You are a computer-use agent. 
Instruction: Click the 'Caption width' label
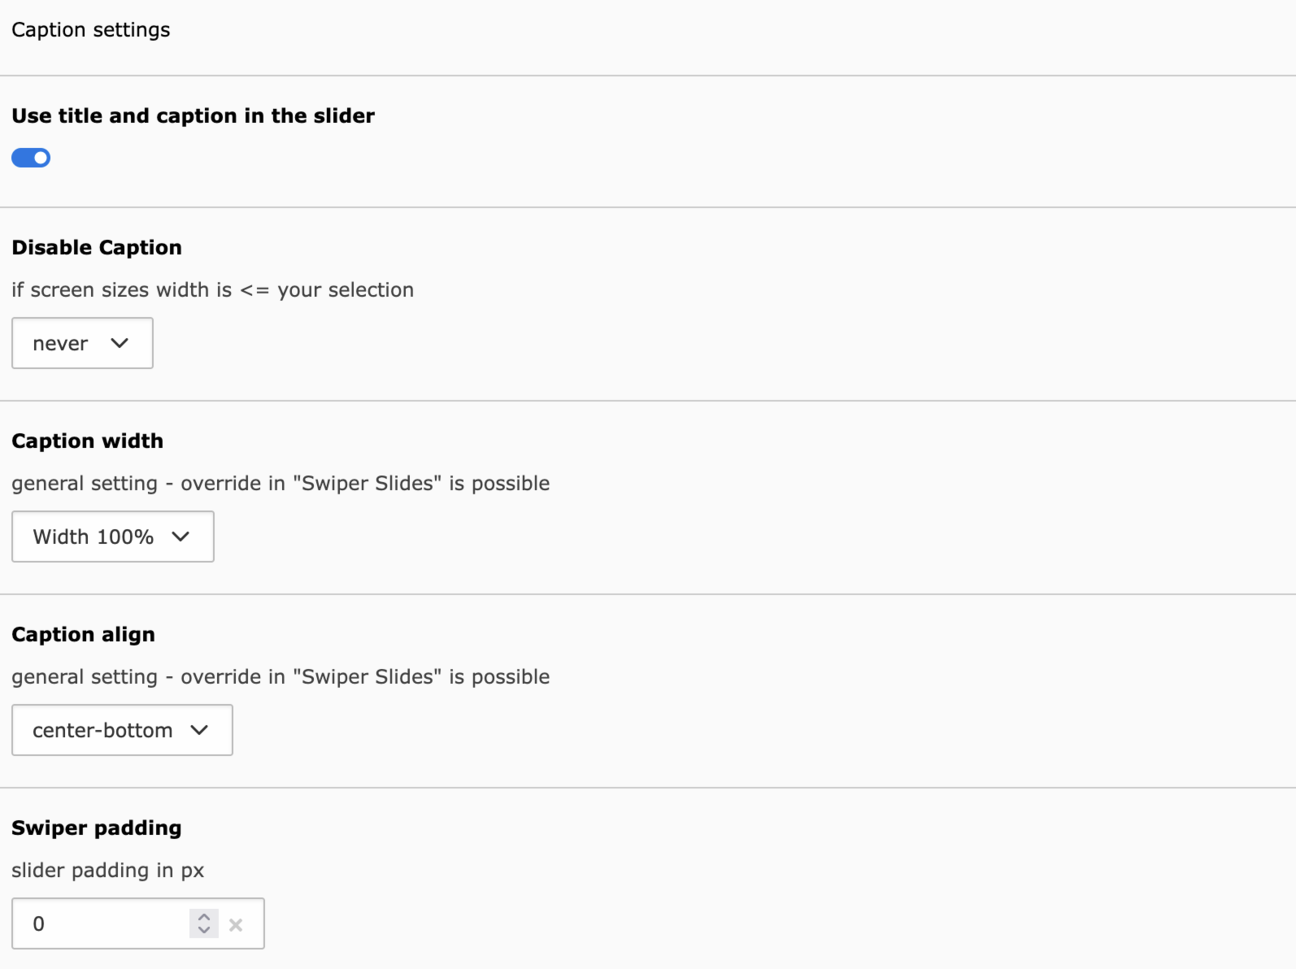pos(87,441)
